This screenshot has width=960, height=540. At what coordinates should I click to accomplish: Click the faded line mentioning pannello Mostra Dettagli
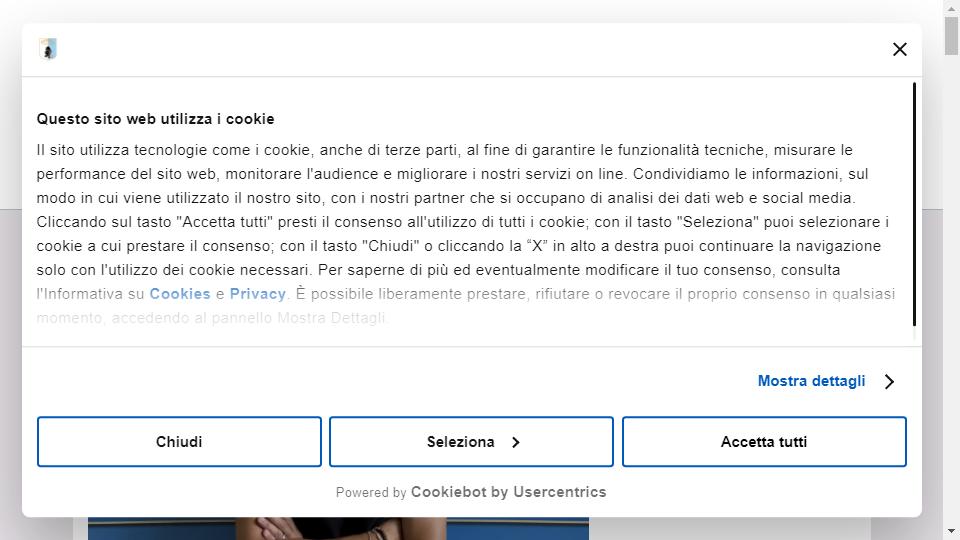[212, 318]
